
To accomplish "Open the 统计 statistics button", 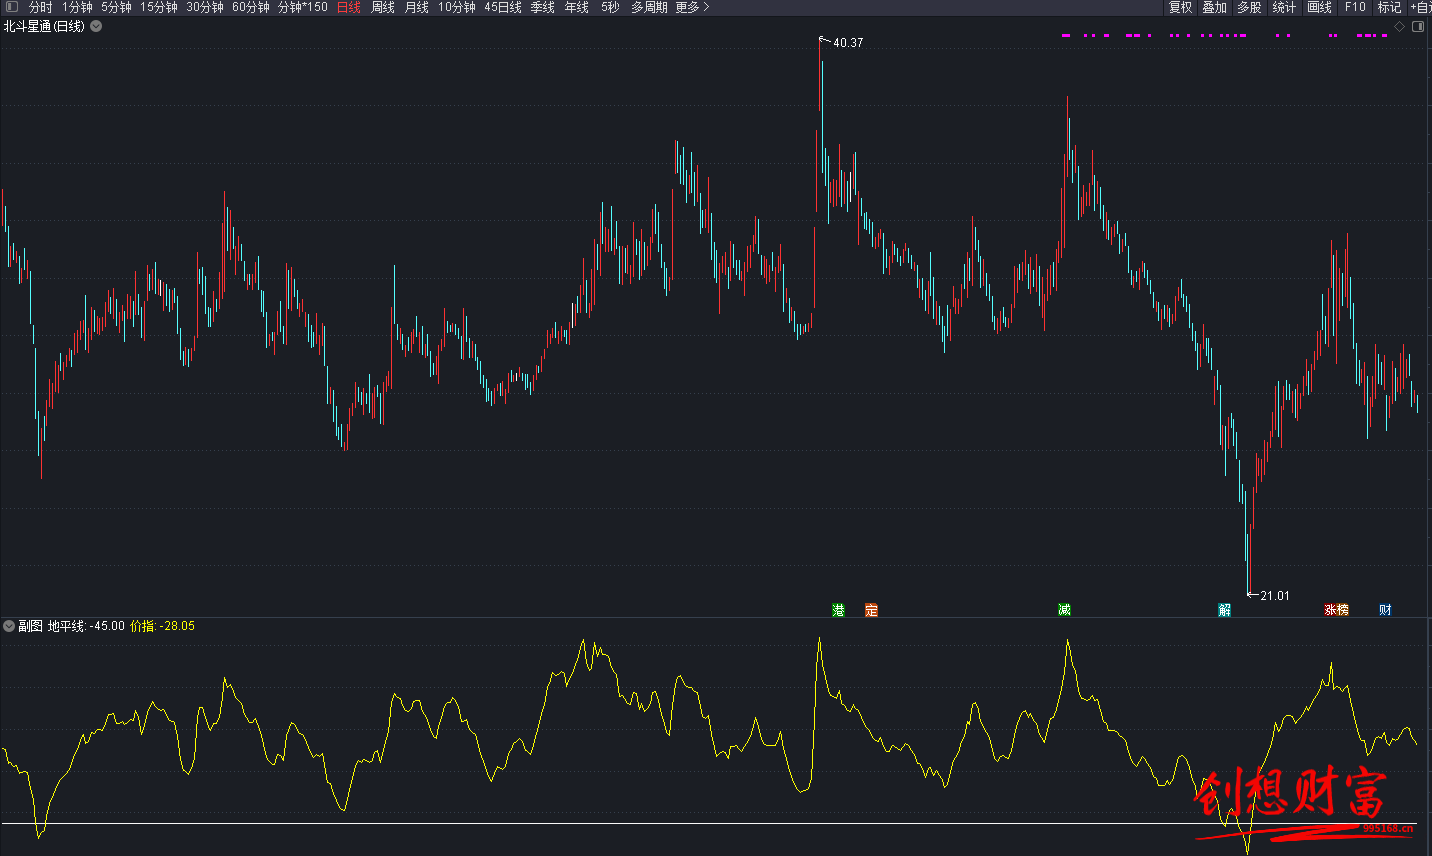I will point(1284,7).
